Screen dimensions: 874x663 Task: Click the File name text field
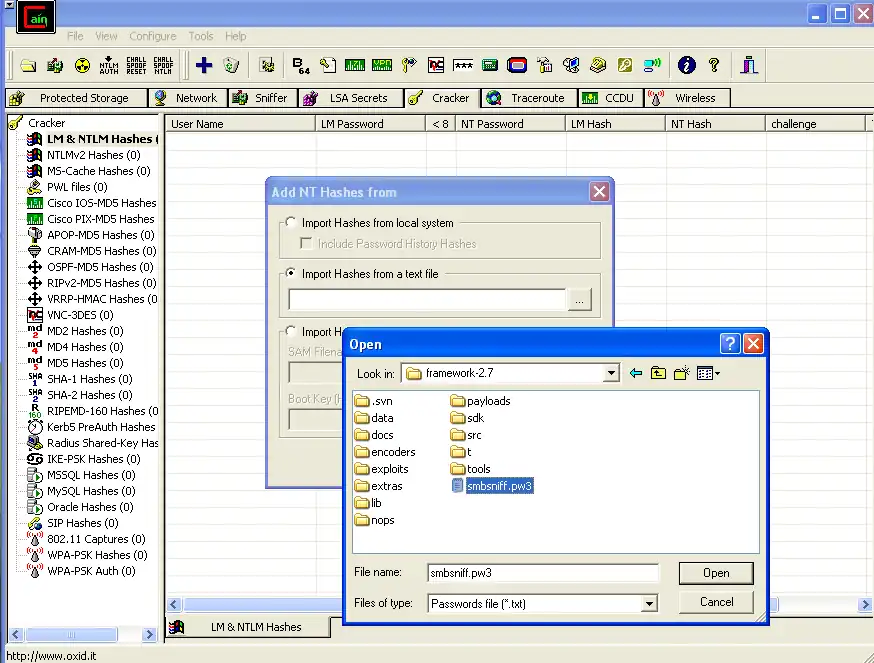541,573
